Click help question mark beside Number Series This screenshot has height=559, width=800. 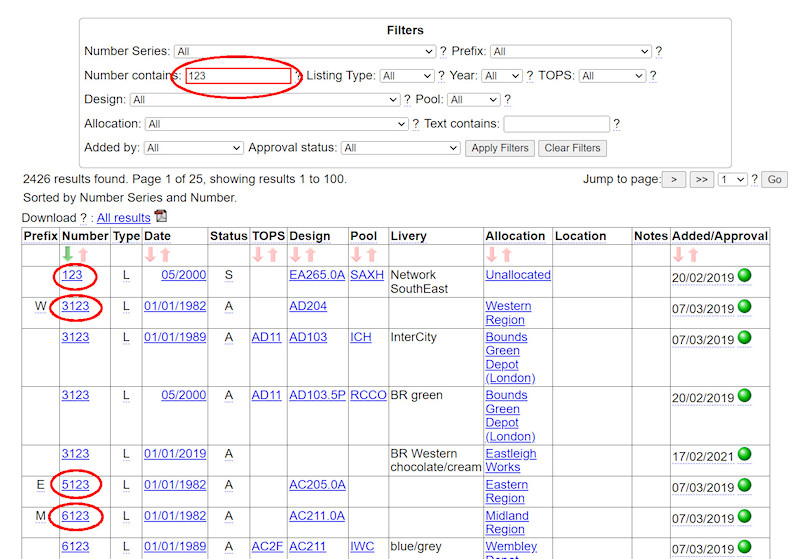[443, 52]
